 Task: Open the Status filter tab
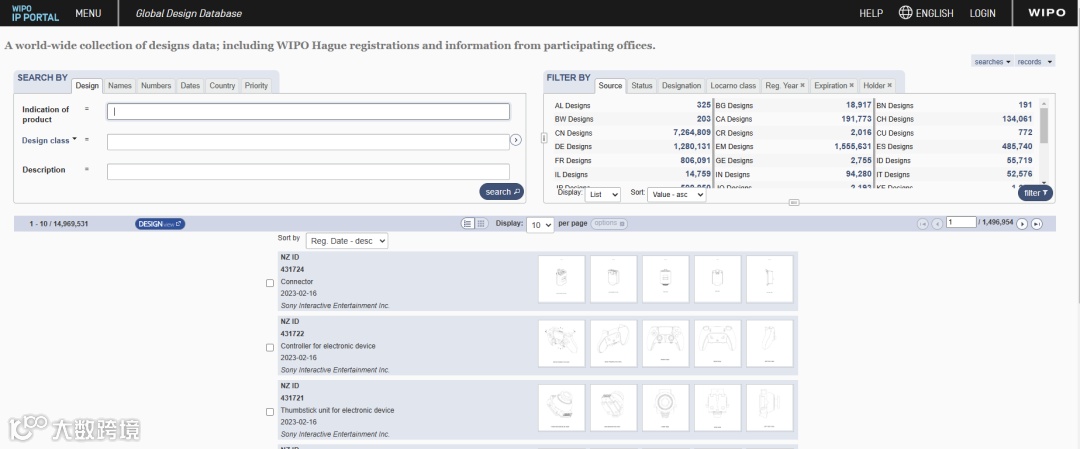click(642, 85)
